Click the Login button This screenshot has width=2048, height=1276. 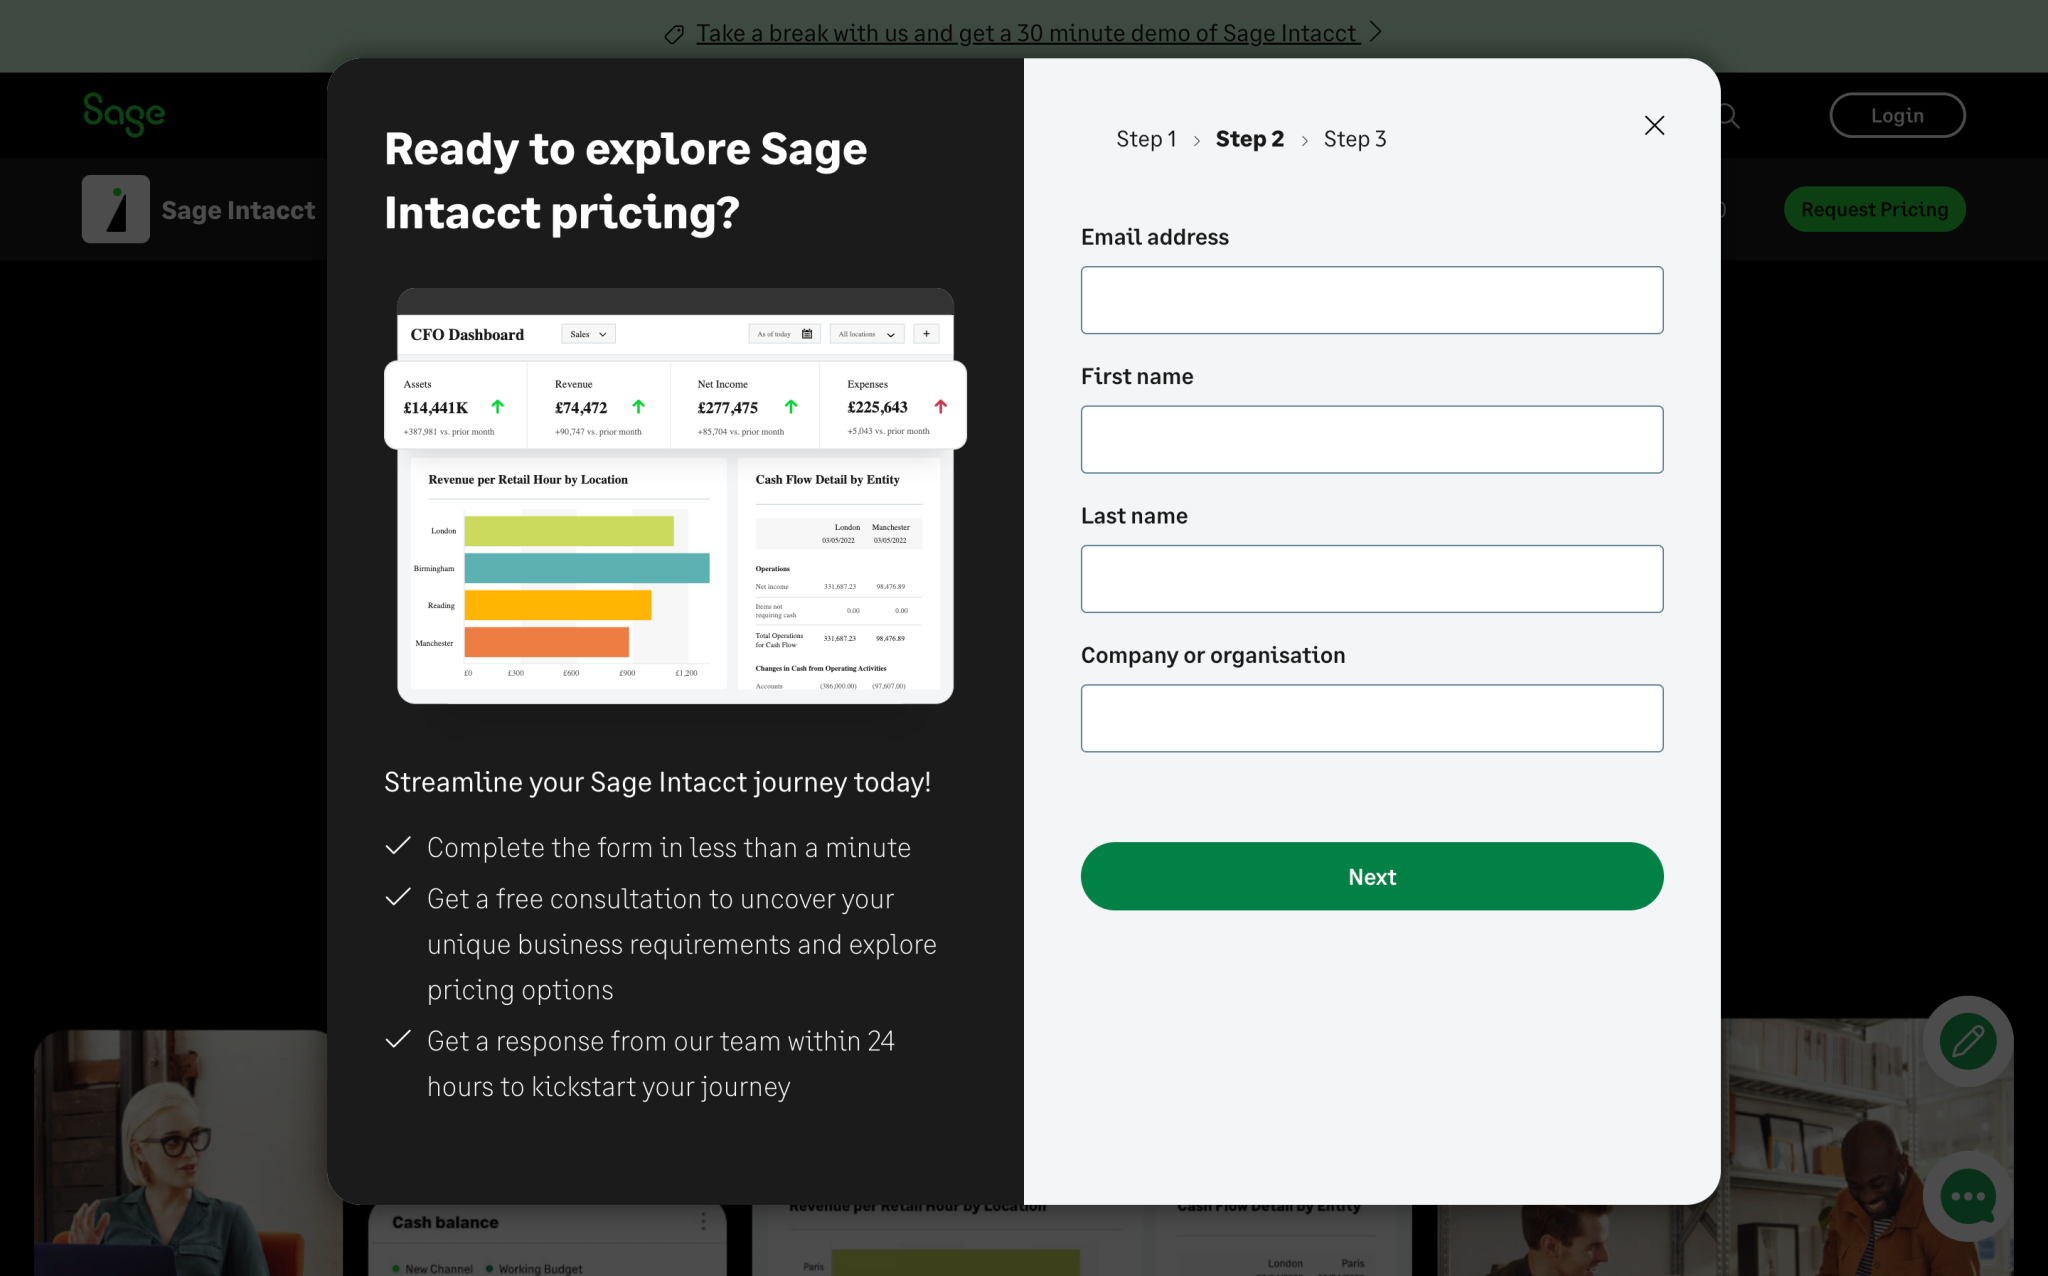tap(1896, 115)
